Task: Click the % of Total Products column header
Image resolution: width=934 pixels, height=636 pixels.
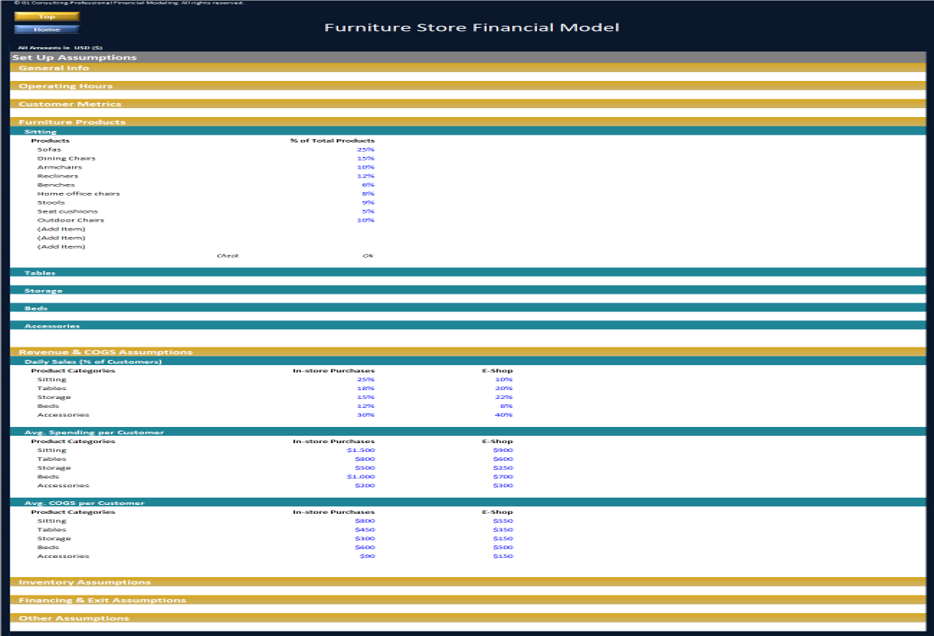Action: coord(332,141)
